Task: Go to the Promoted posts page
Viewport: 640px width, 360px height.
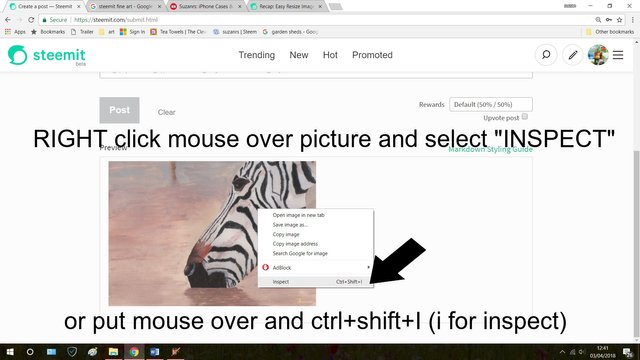Action: (x=372, y=55)
